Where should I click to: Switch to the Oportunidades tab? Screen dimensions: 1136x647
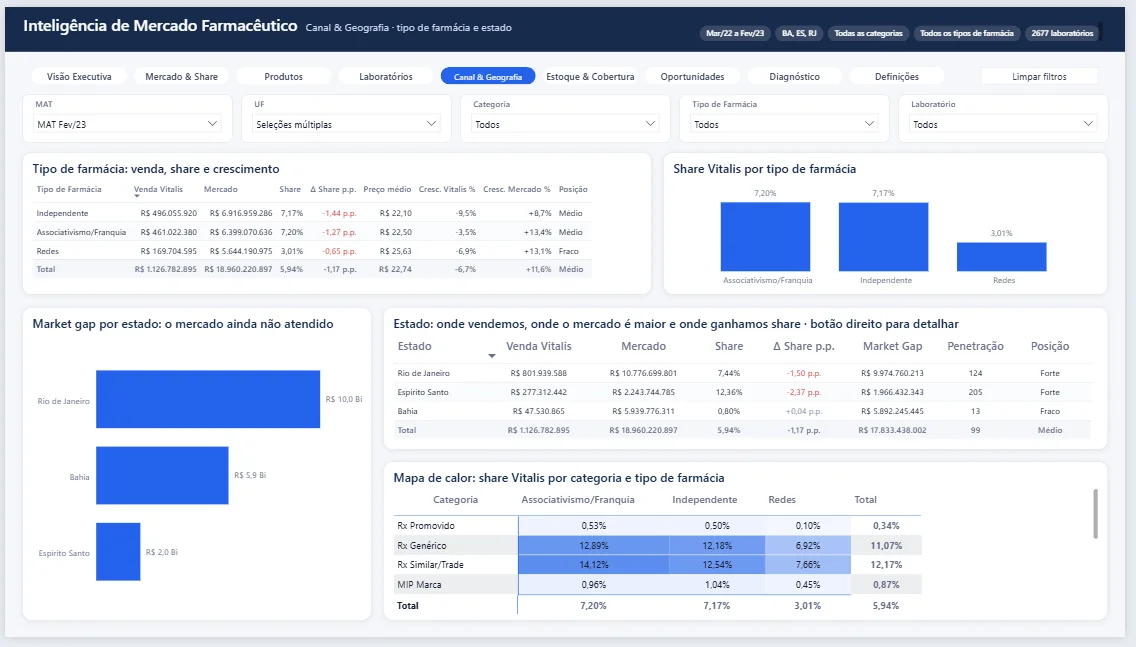[x=692, y=76]
